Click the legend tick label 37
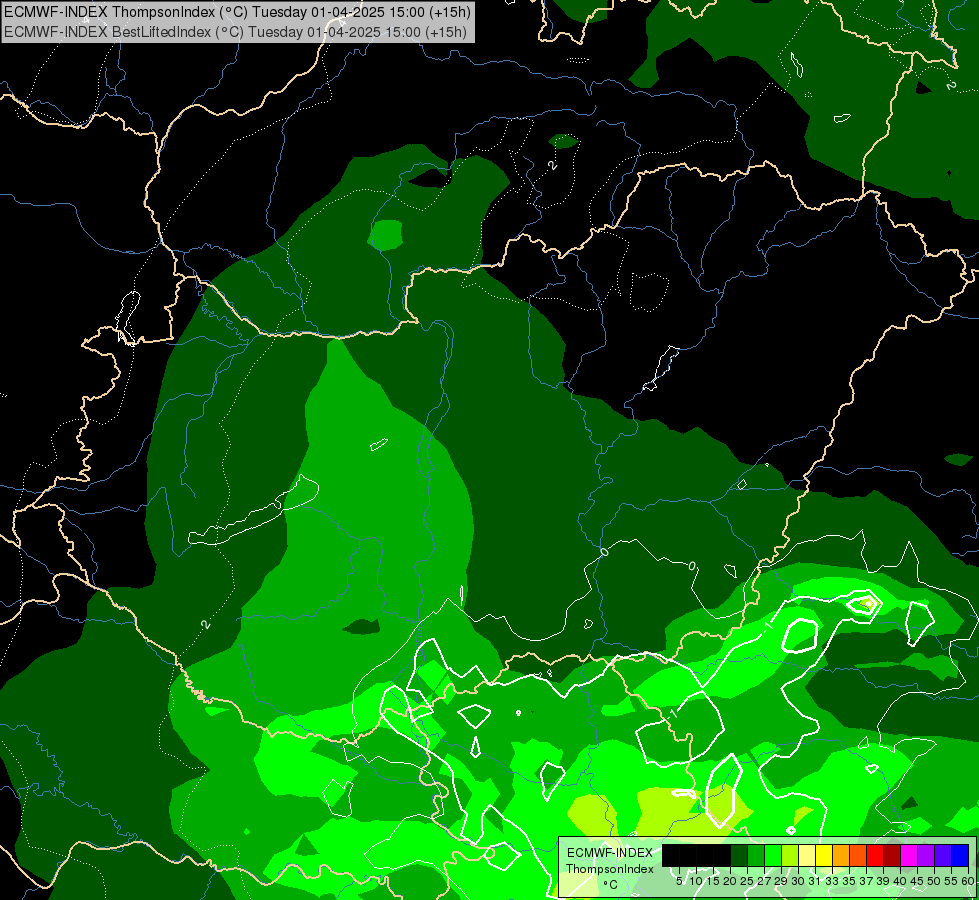This screenshot has height=900, width=979. point(867,881)
